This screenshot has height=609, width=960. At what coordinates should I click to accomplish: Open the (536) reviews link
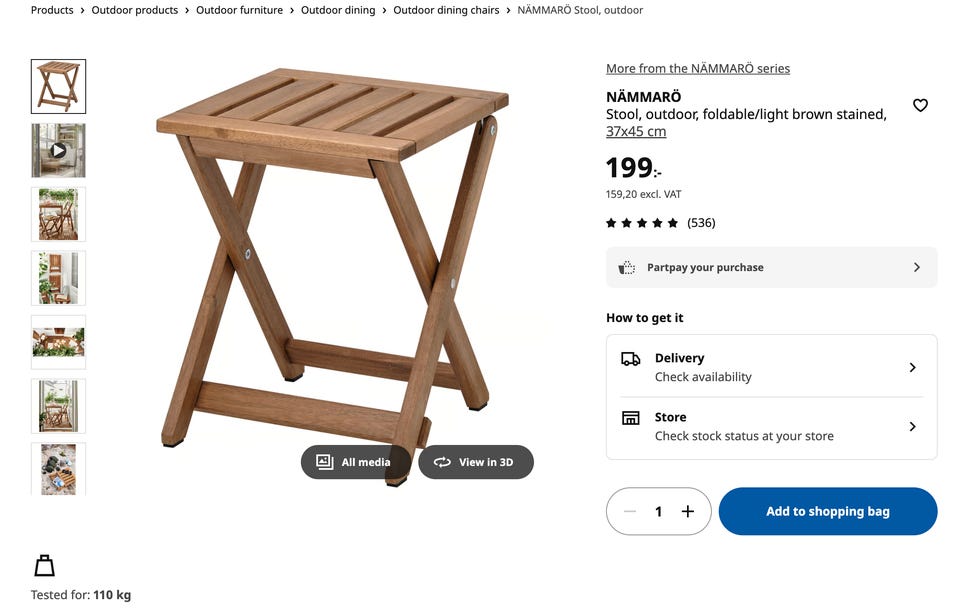coord(701,223)
